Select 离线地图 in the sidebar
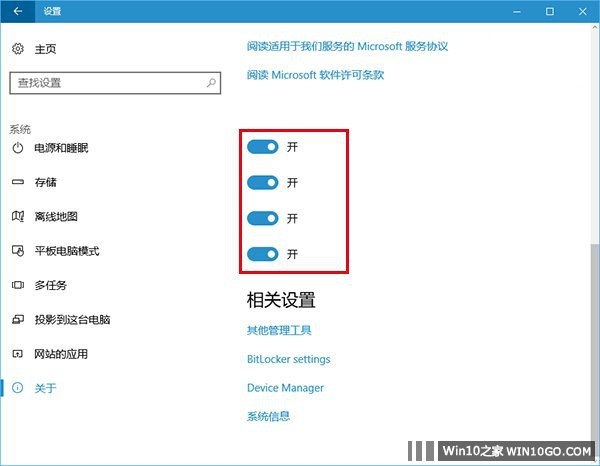 point(56,217)
